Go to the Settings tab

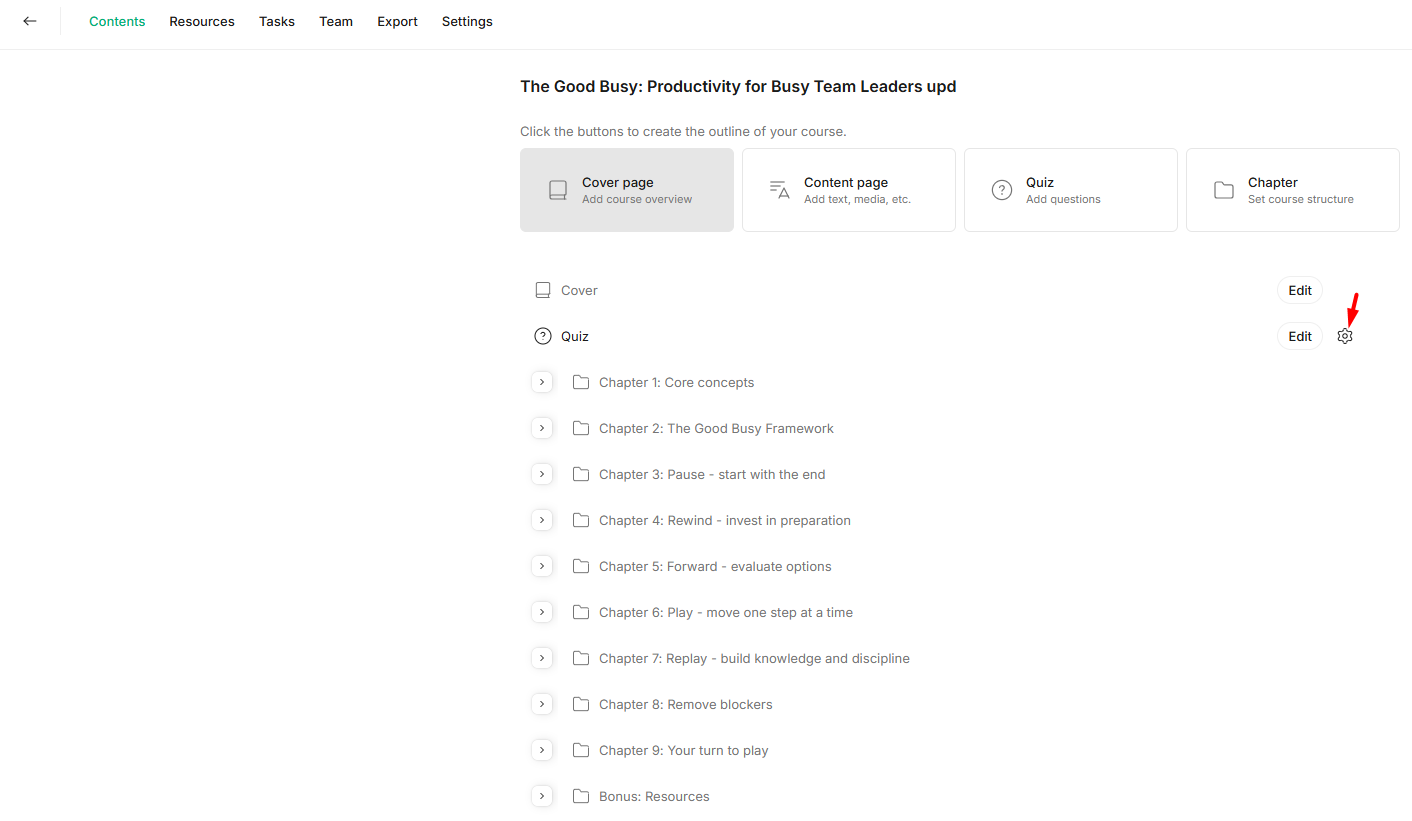coord(467,21)
